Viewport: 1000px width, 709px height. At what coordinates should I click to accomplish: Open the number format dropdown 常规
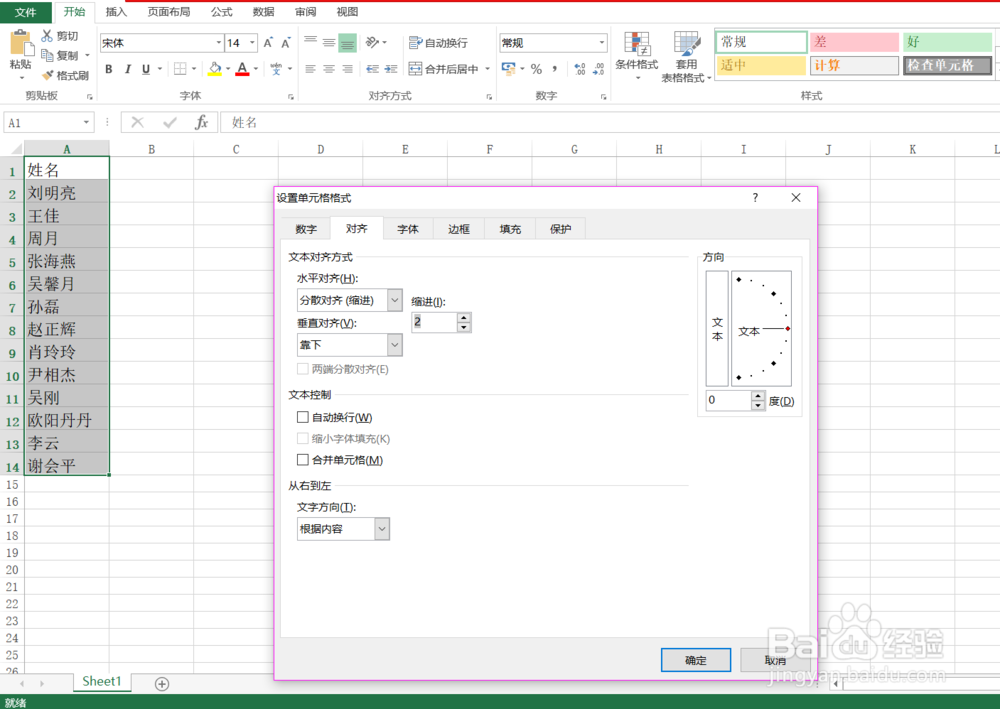pyautogui.click(x=601, y=43)
